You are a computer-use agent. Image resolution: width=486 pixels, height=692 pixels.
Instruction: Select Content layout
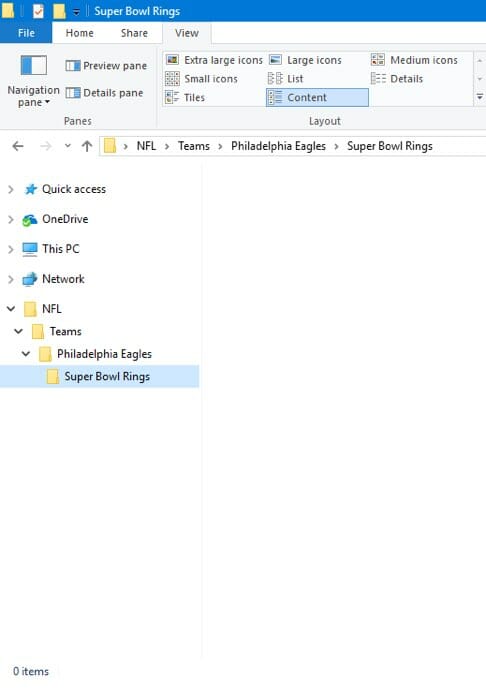(x=317, y=97)
